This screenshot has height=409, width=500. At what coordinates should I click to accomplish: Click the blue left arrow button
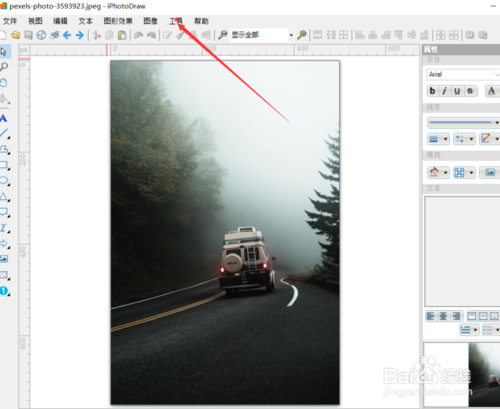(x=67, y=35)
